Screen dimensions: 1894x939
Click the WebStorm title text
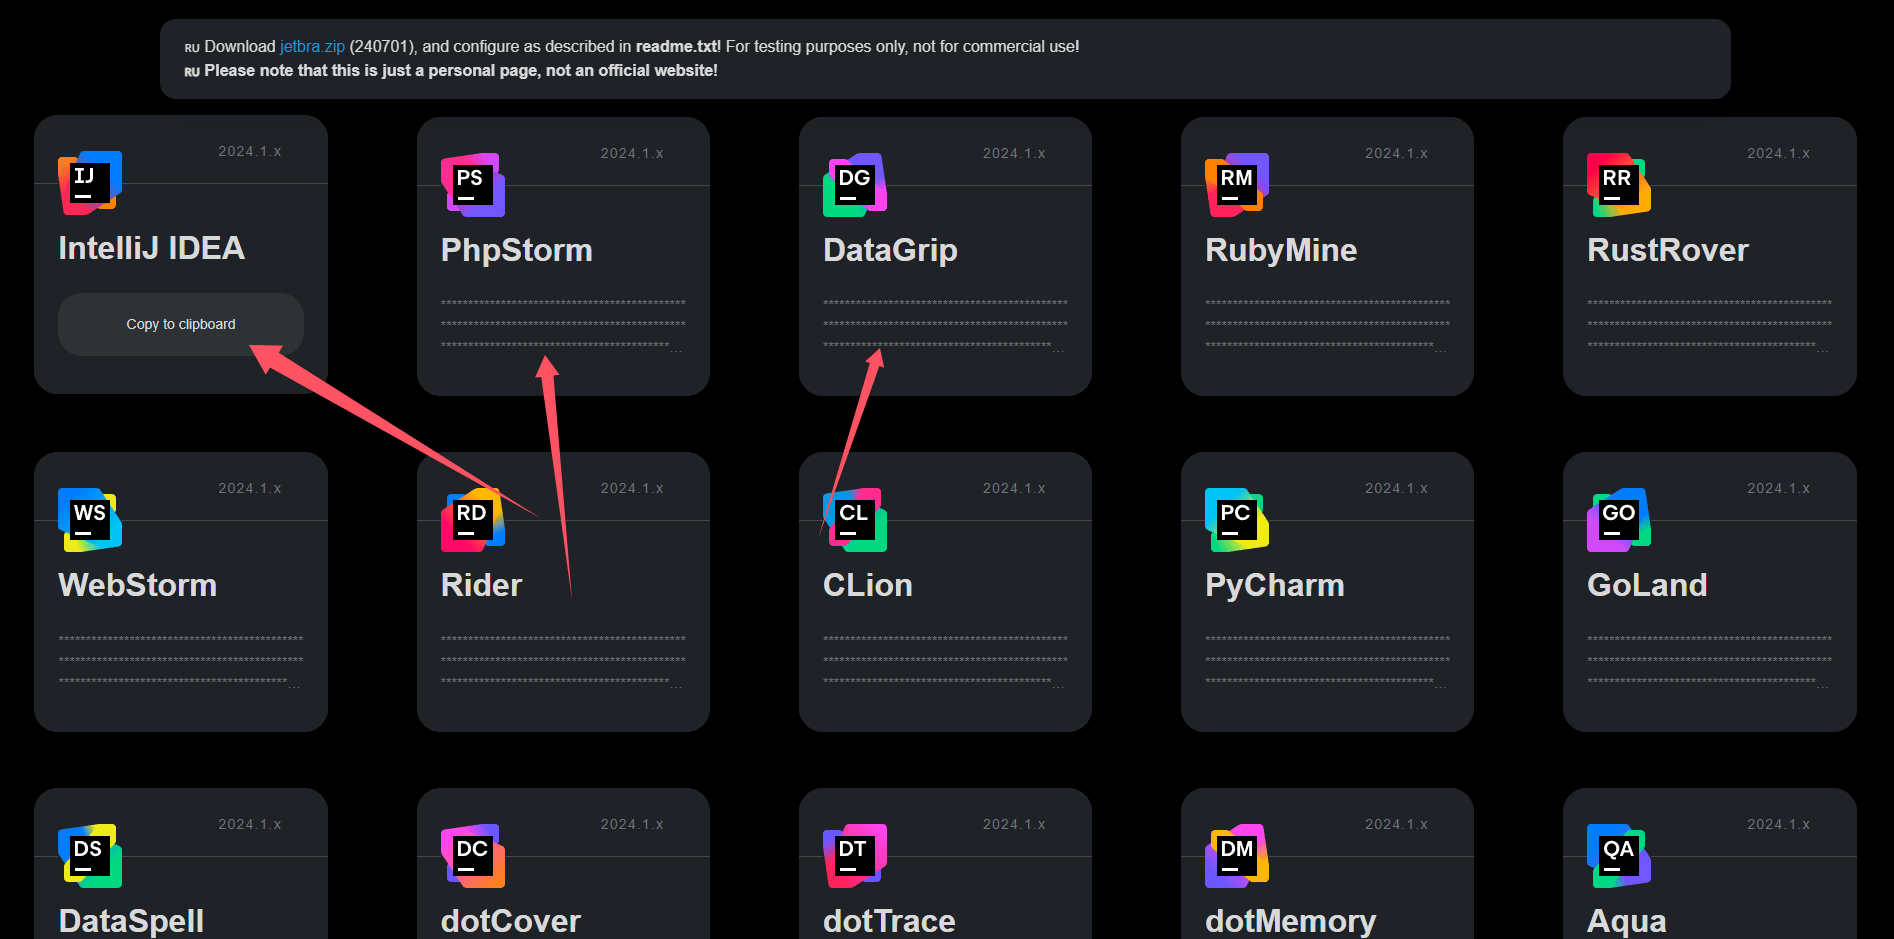click(x=138, y=585)
